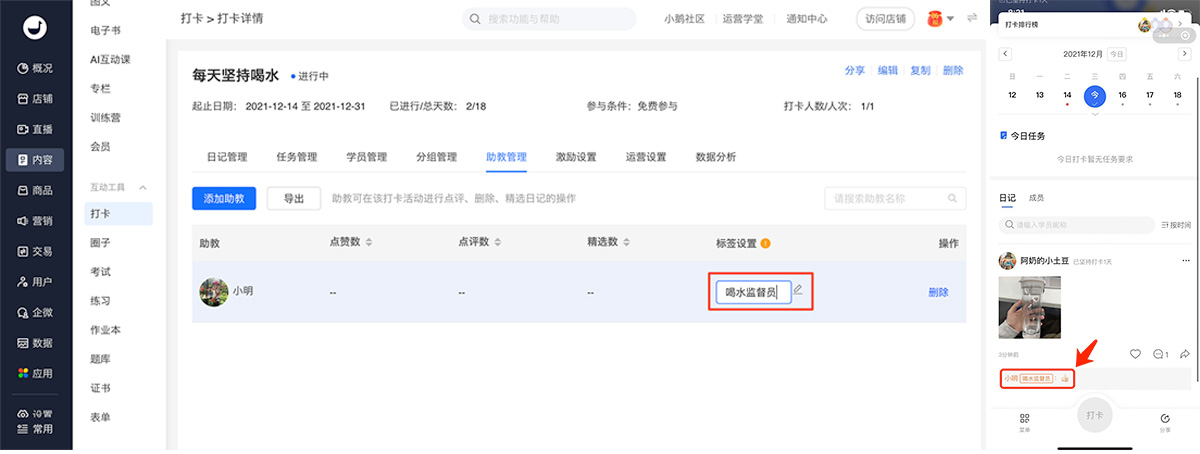Click the orange info icon next to 标签设置
The image size is (1200, 454).
click(x=766, y=243)
